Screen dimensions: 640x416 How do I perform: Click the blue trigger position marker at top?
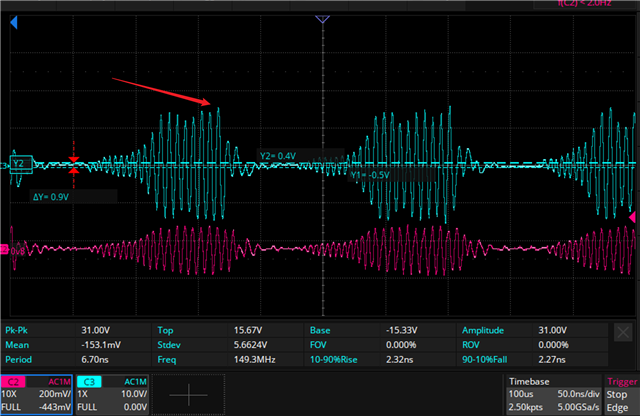point(322,19)
